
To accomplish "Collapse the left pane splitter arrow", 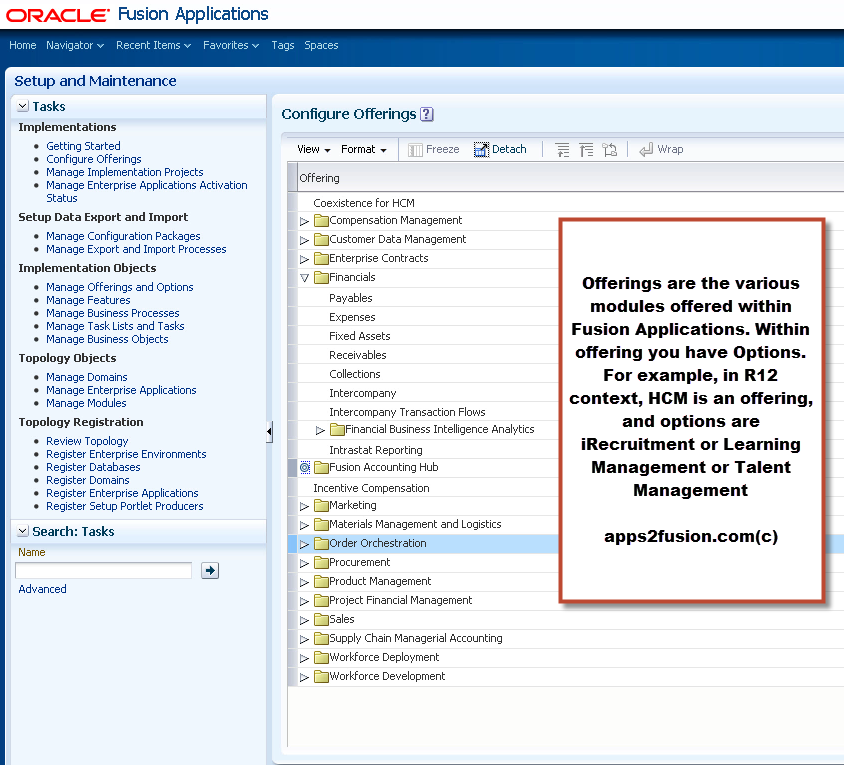I will point(269,431).
